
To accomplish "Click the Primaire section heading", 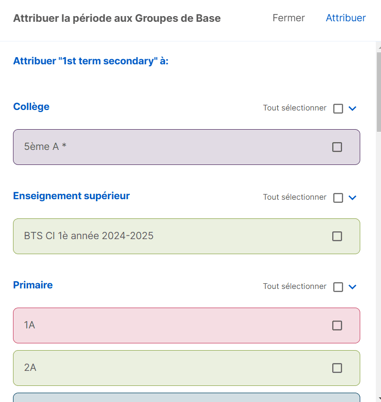I will pos(33,285).
